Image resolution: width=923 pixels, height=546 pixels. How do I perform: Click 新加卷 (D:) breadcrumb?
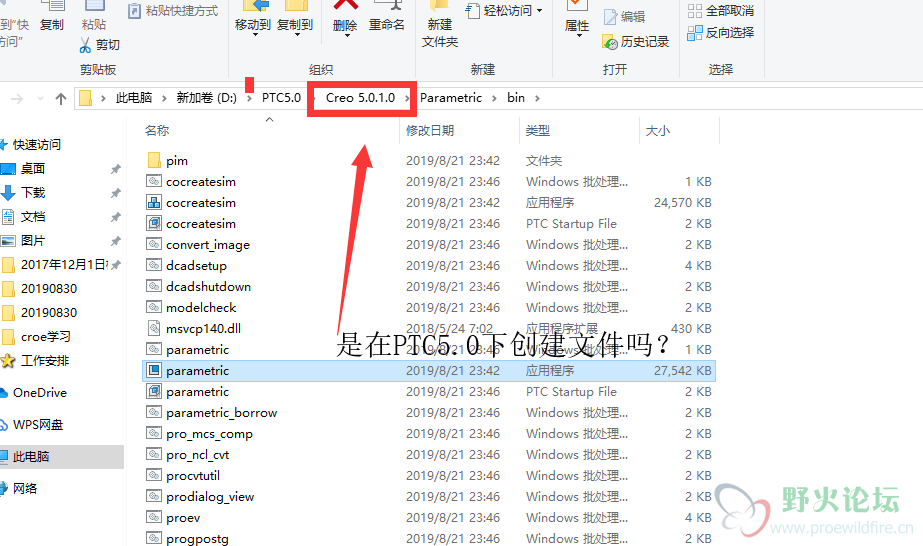click(x=207, y=98)
